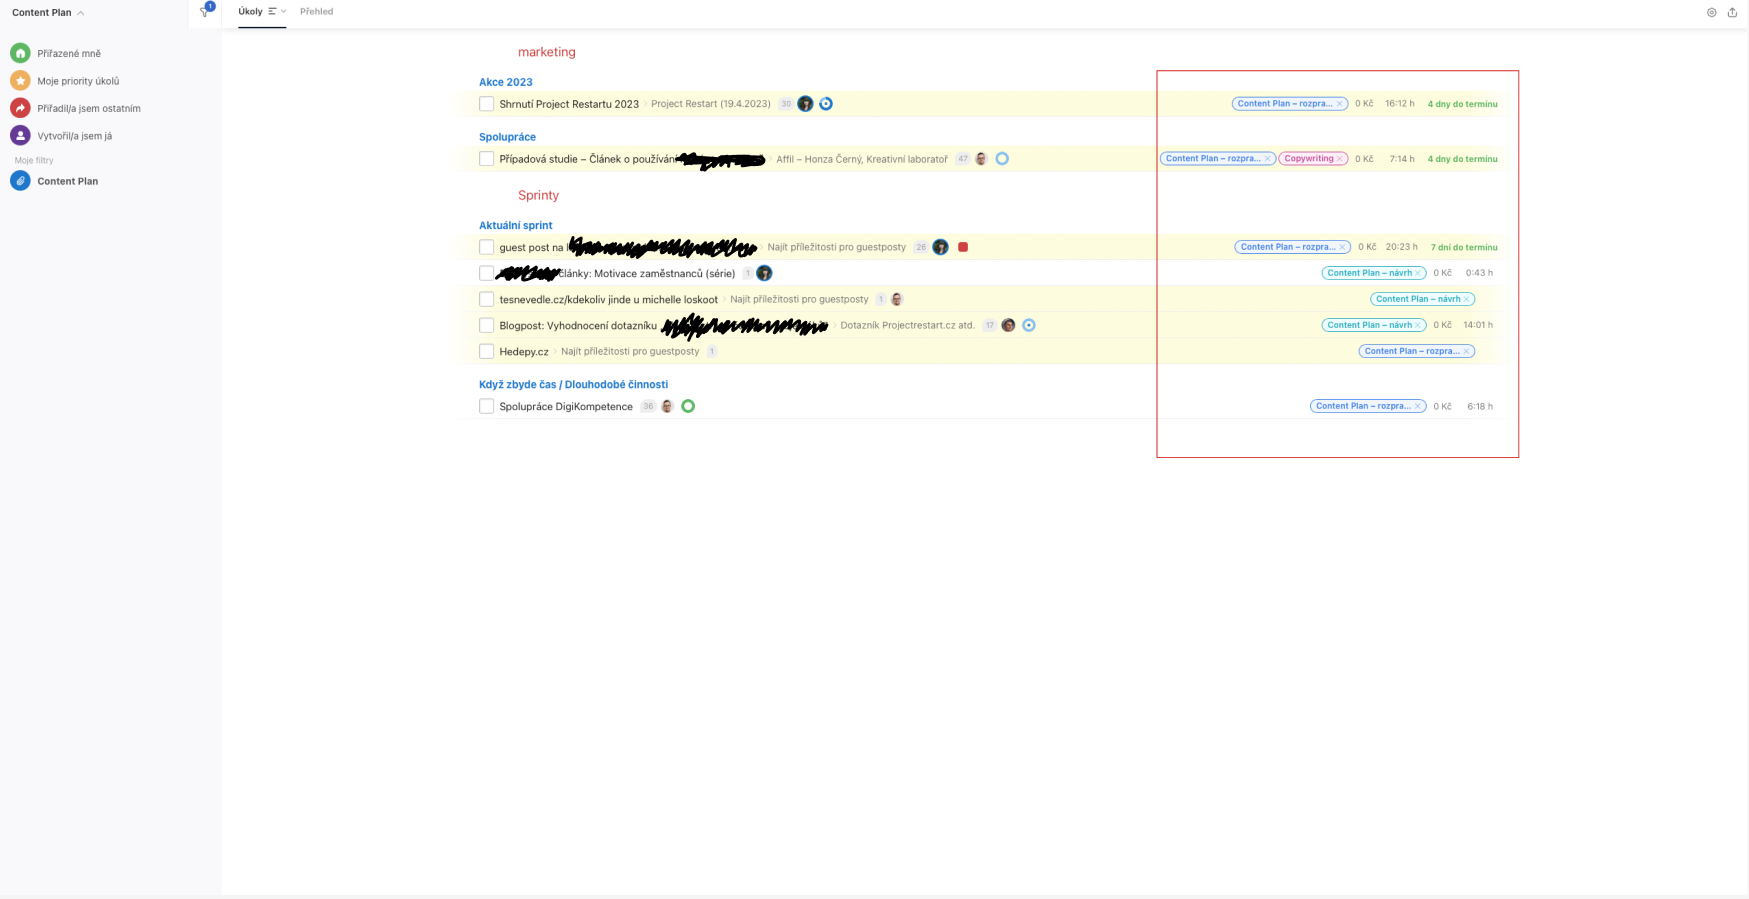Image resolution: width=1749 pixels, height=899 pixels.
Task: Open Vytvořil/a jsem já filter
Action: [75, 136]
